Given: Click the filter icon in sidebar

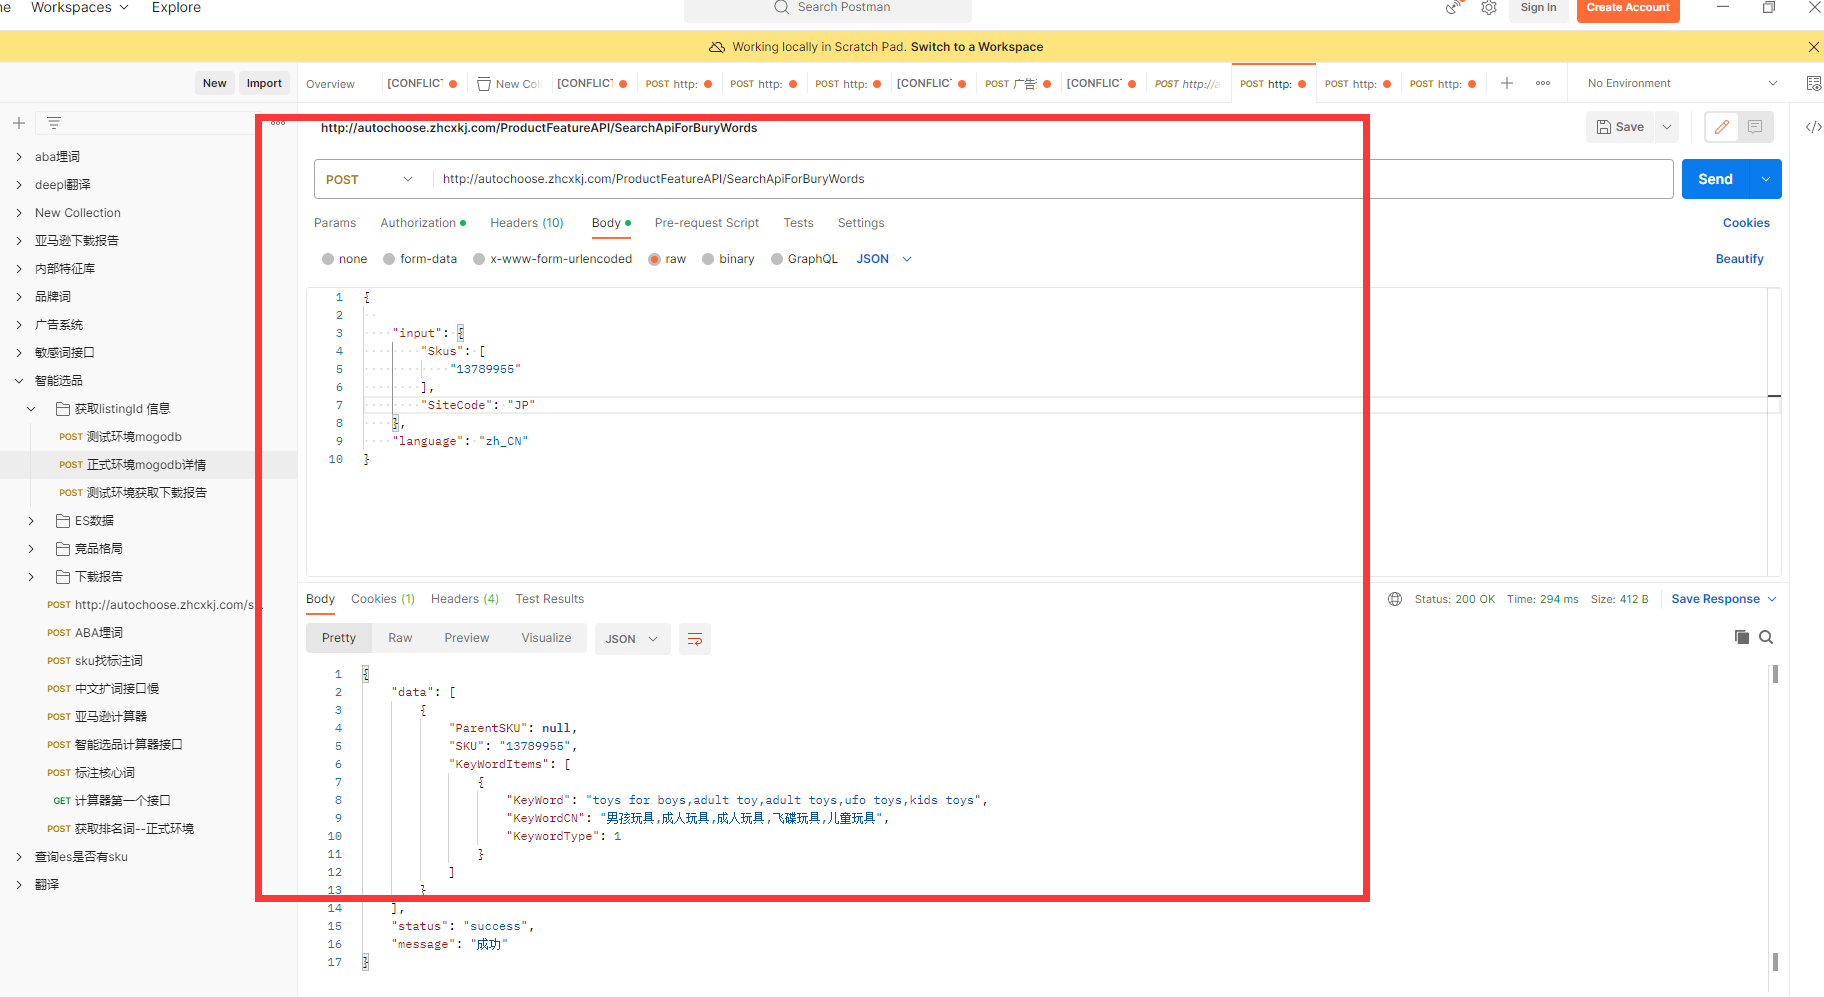Looking at the screenshot, I should [54, 123].
